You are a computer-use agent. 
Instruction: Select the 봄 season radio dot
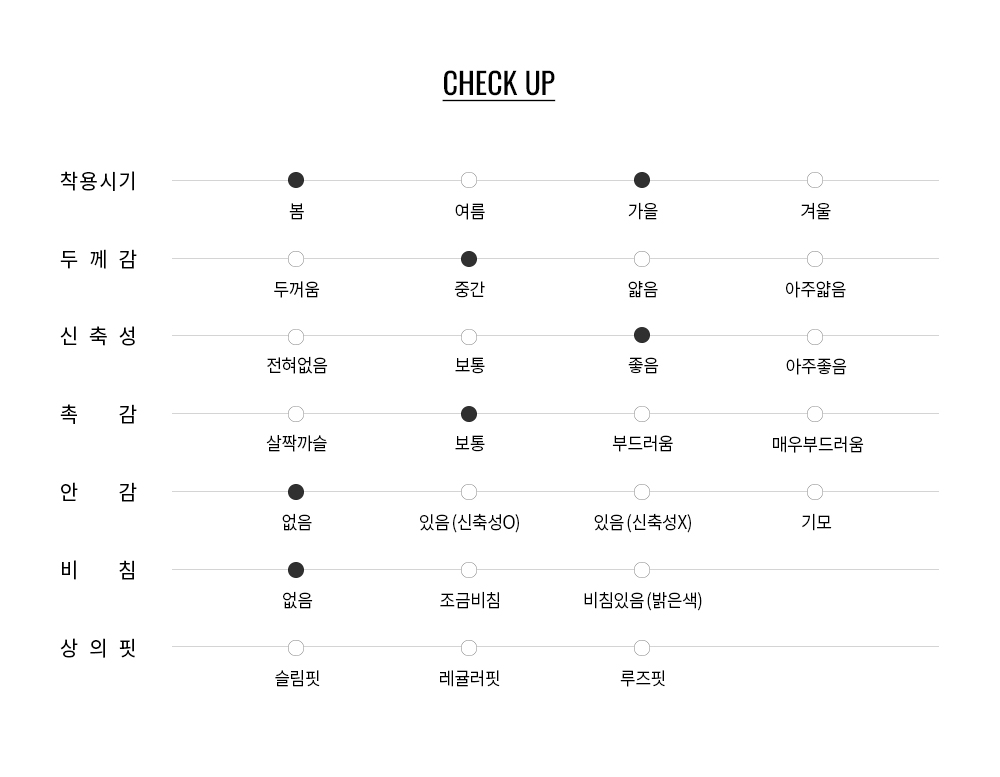(x=296, y=180)
